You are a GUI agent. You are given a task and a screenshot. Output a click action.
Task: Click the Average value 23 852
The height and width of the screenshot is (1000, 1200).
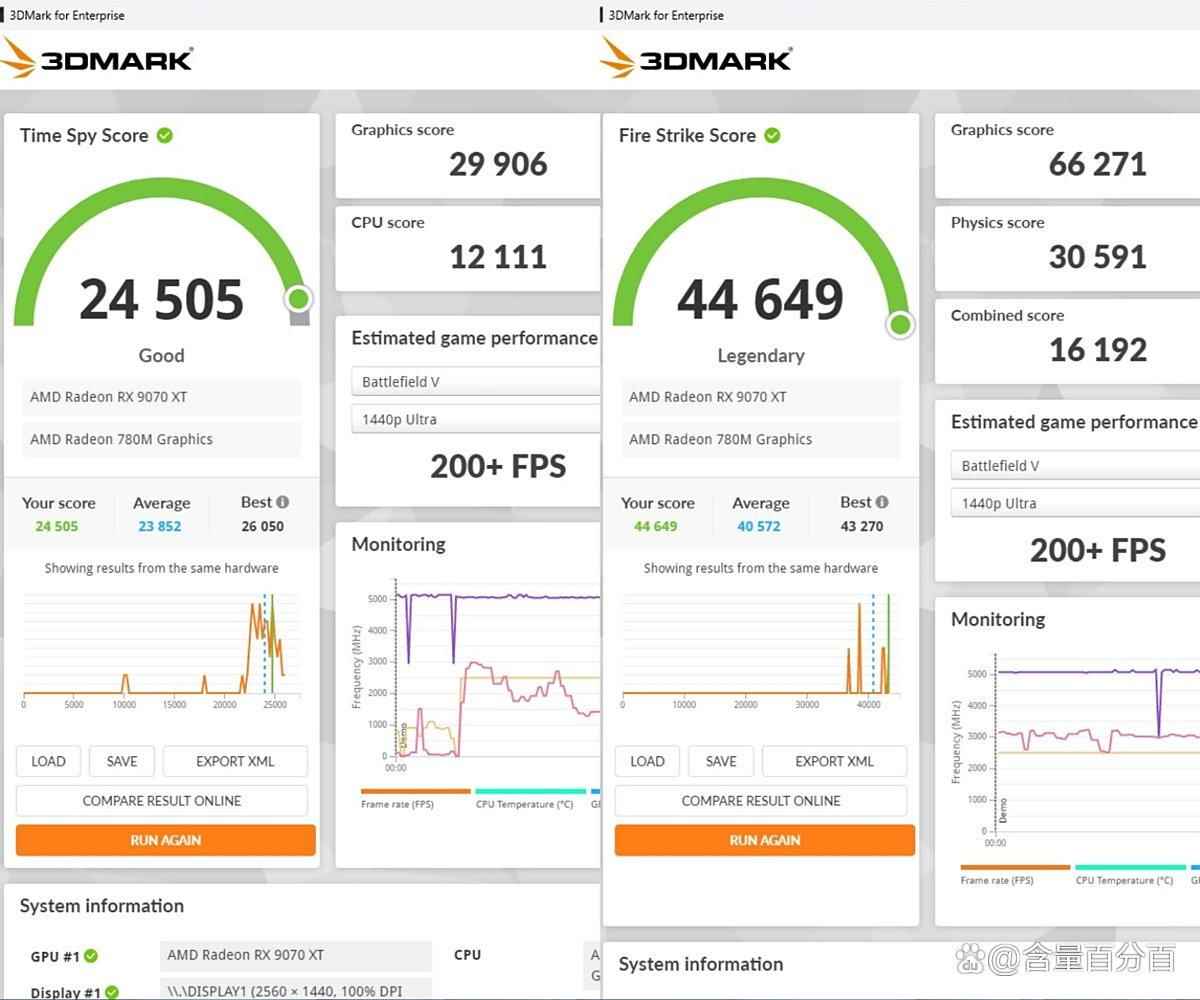click(x=159, y=526)
